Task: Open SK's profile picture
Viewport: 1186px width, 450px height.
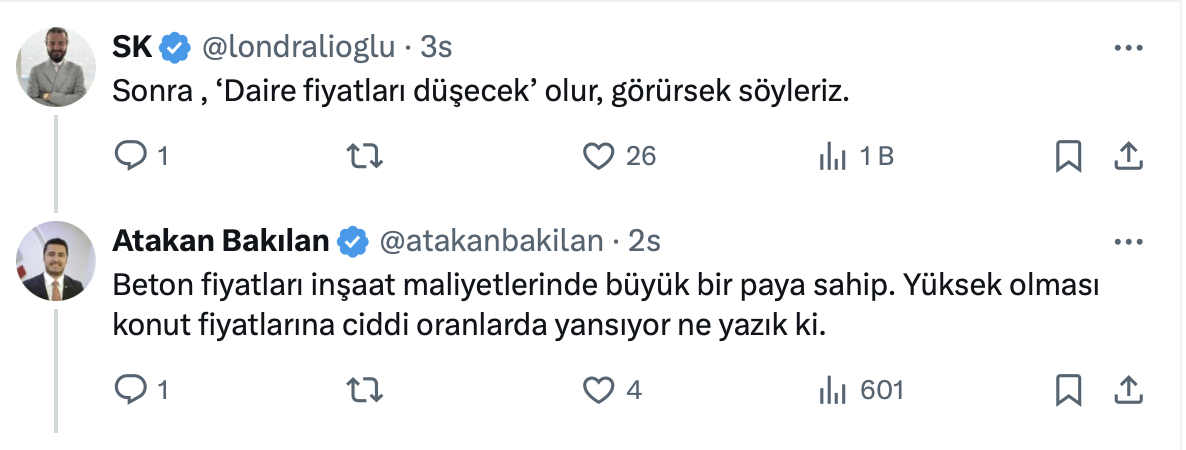Action: click(55, 66)
